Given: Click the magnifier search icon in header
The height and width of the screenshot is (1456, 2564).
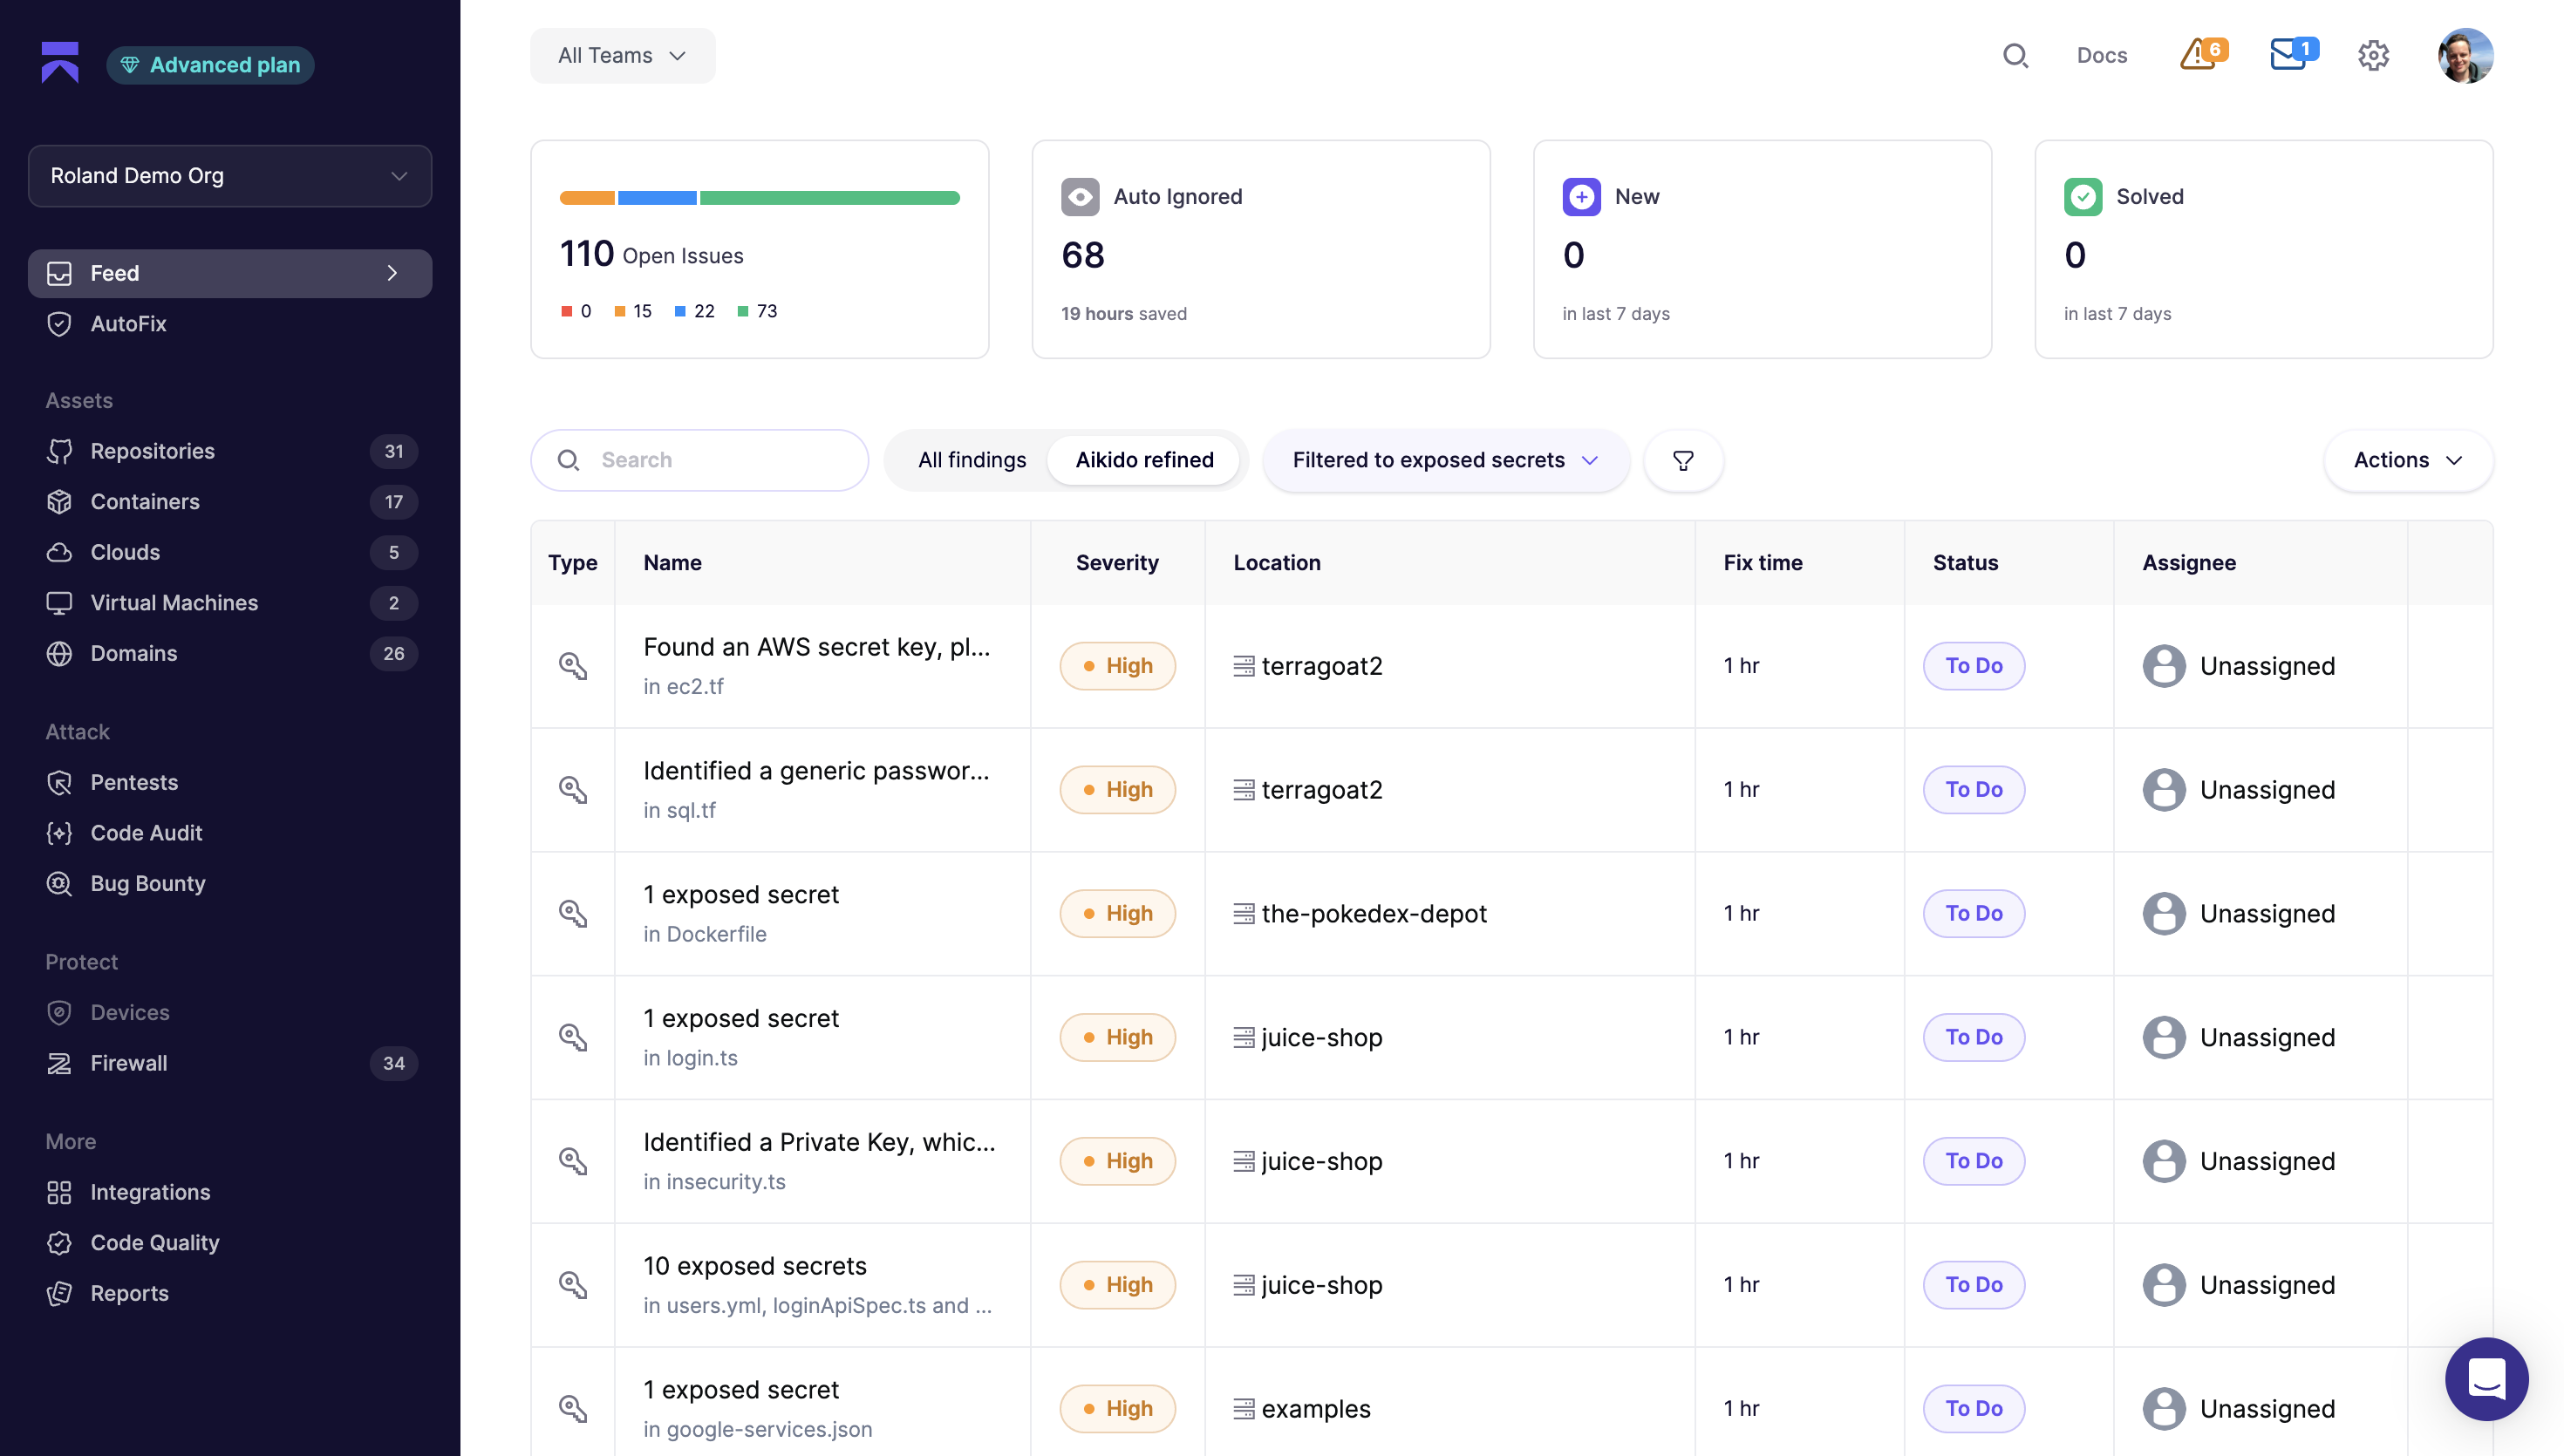Looking at the screenshot, I should pos(2015,56).
